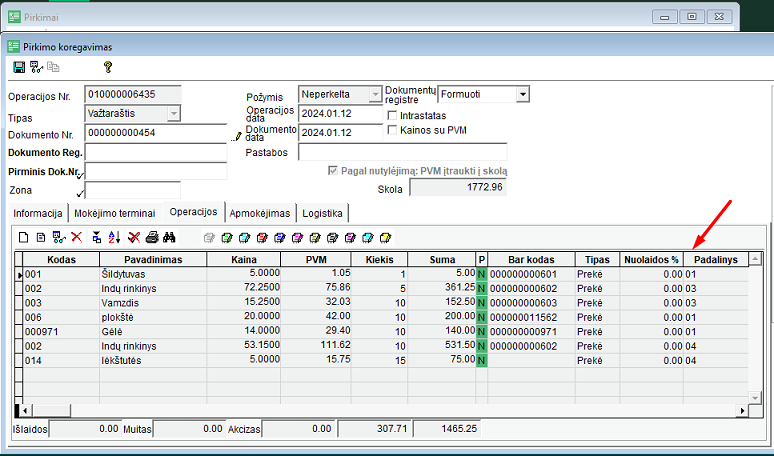Screen dimensions: 774x456
Task: Open the Požymis Neperkelta dropdown
Action: (x=376, y=94)
